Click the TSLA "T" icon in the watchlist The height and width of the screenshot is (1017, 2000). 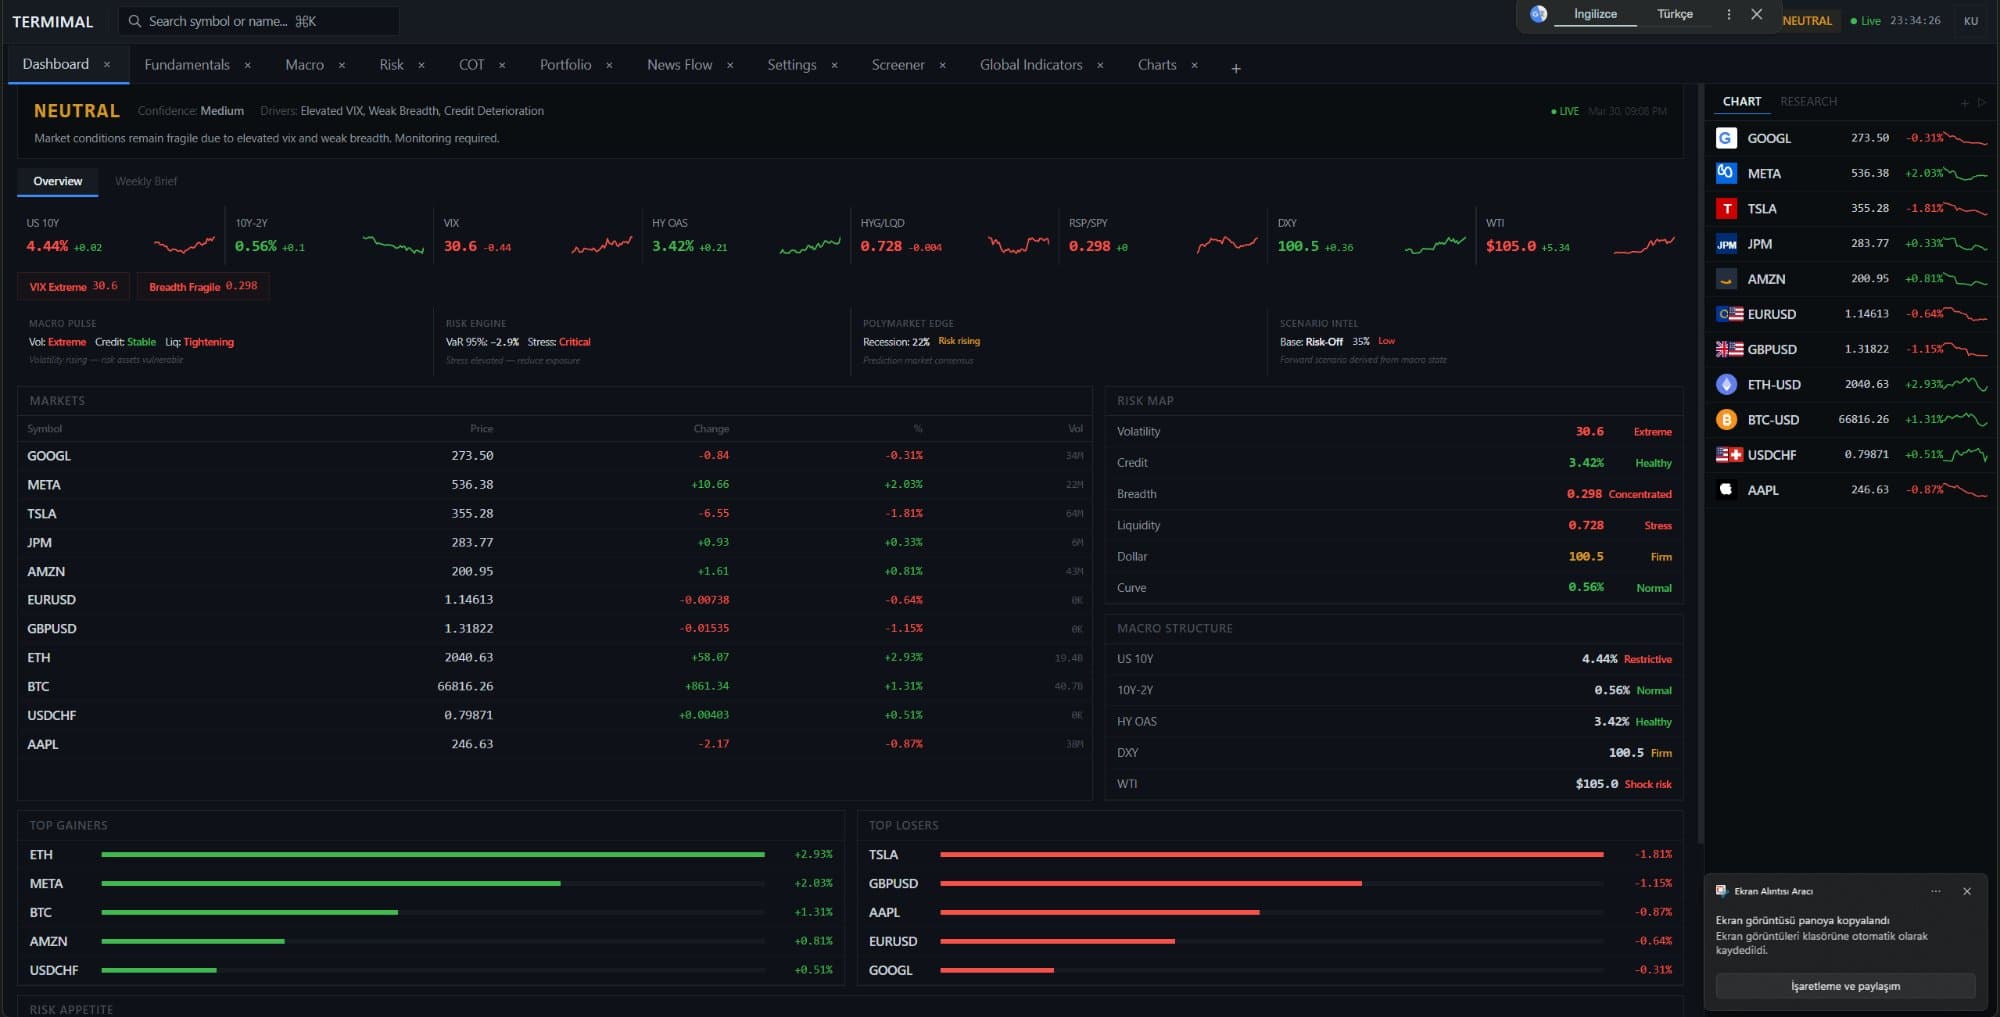tap(1726, 208)
